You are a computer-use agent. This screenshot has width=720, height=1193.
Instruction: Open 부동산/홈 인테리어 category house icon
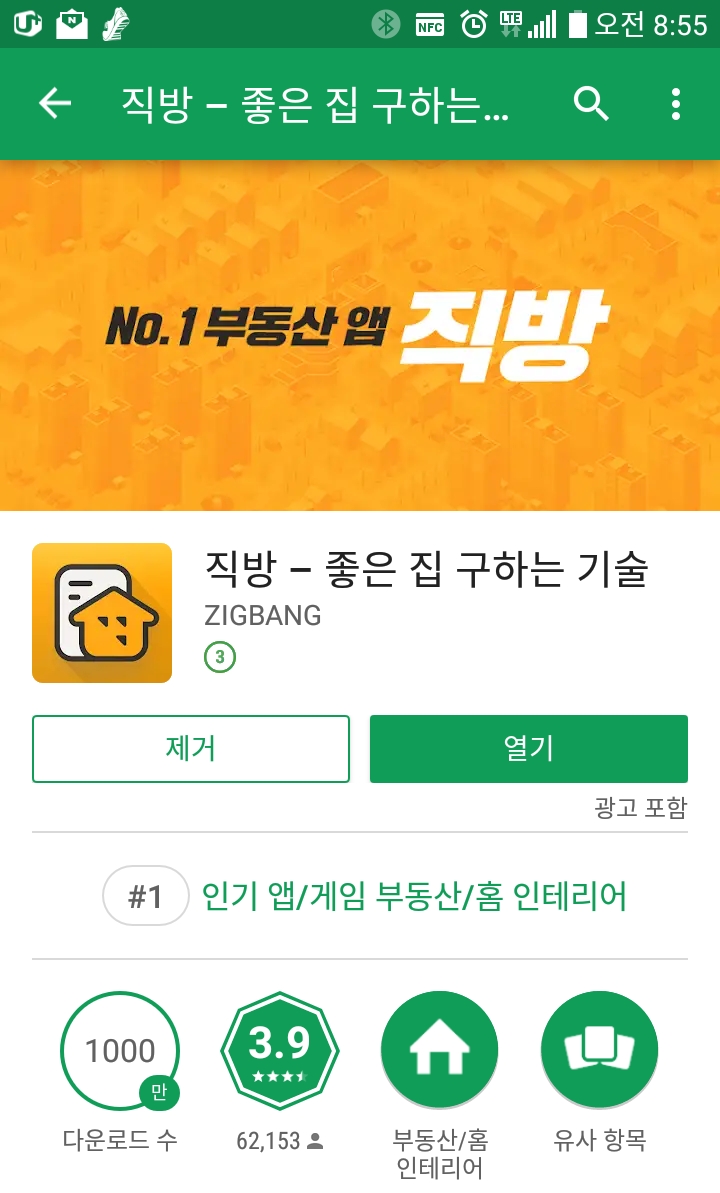439,1051
